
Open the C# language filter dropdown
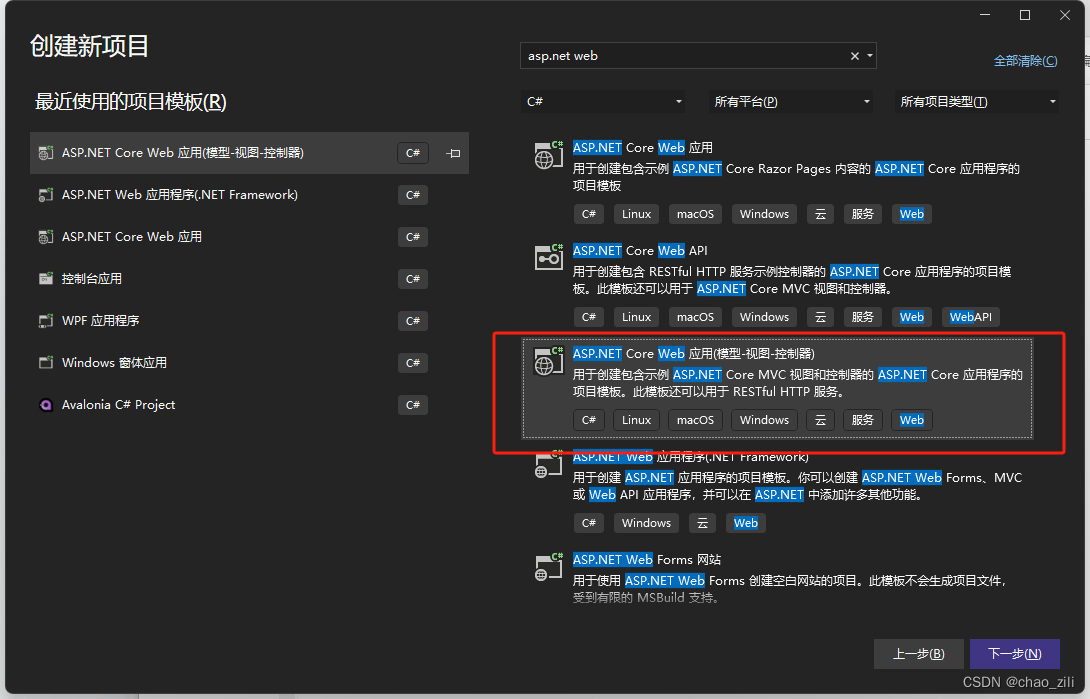(603, 102)
